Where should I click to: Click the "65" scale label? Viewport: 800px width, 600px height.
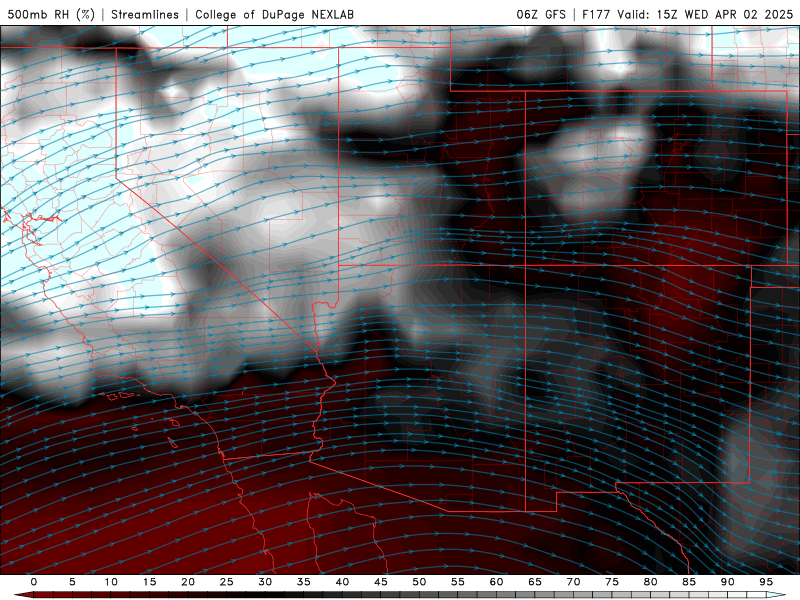[x=535, y=582]
